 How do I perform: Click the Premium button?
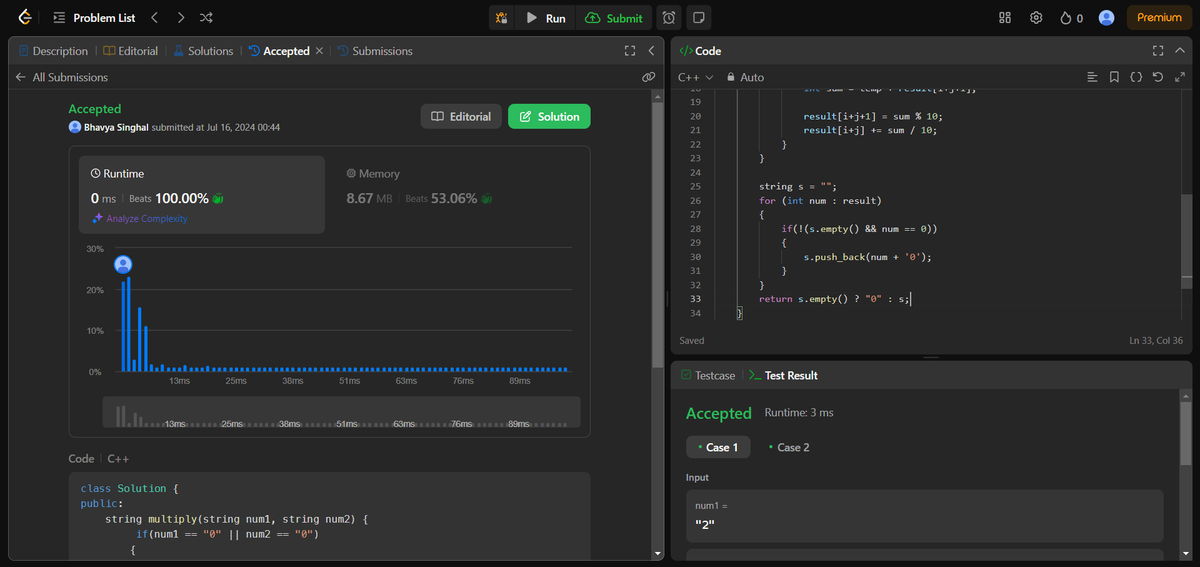coord(1159,18)
